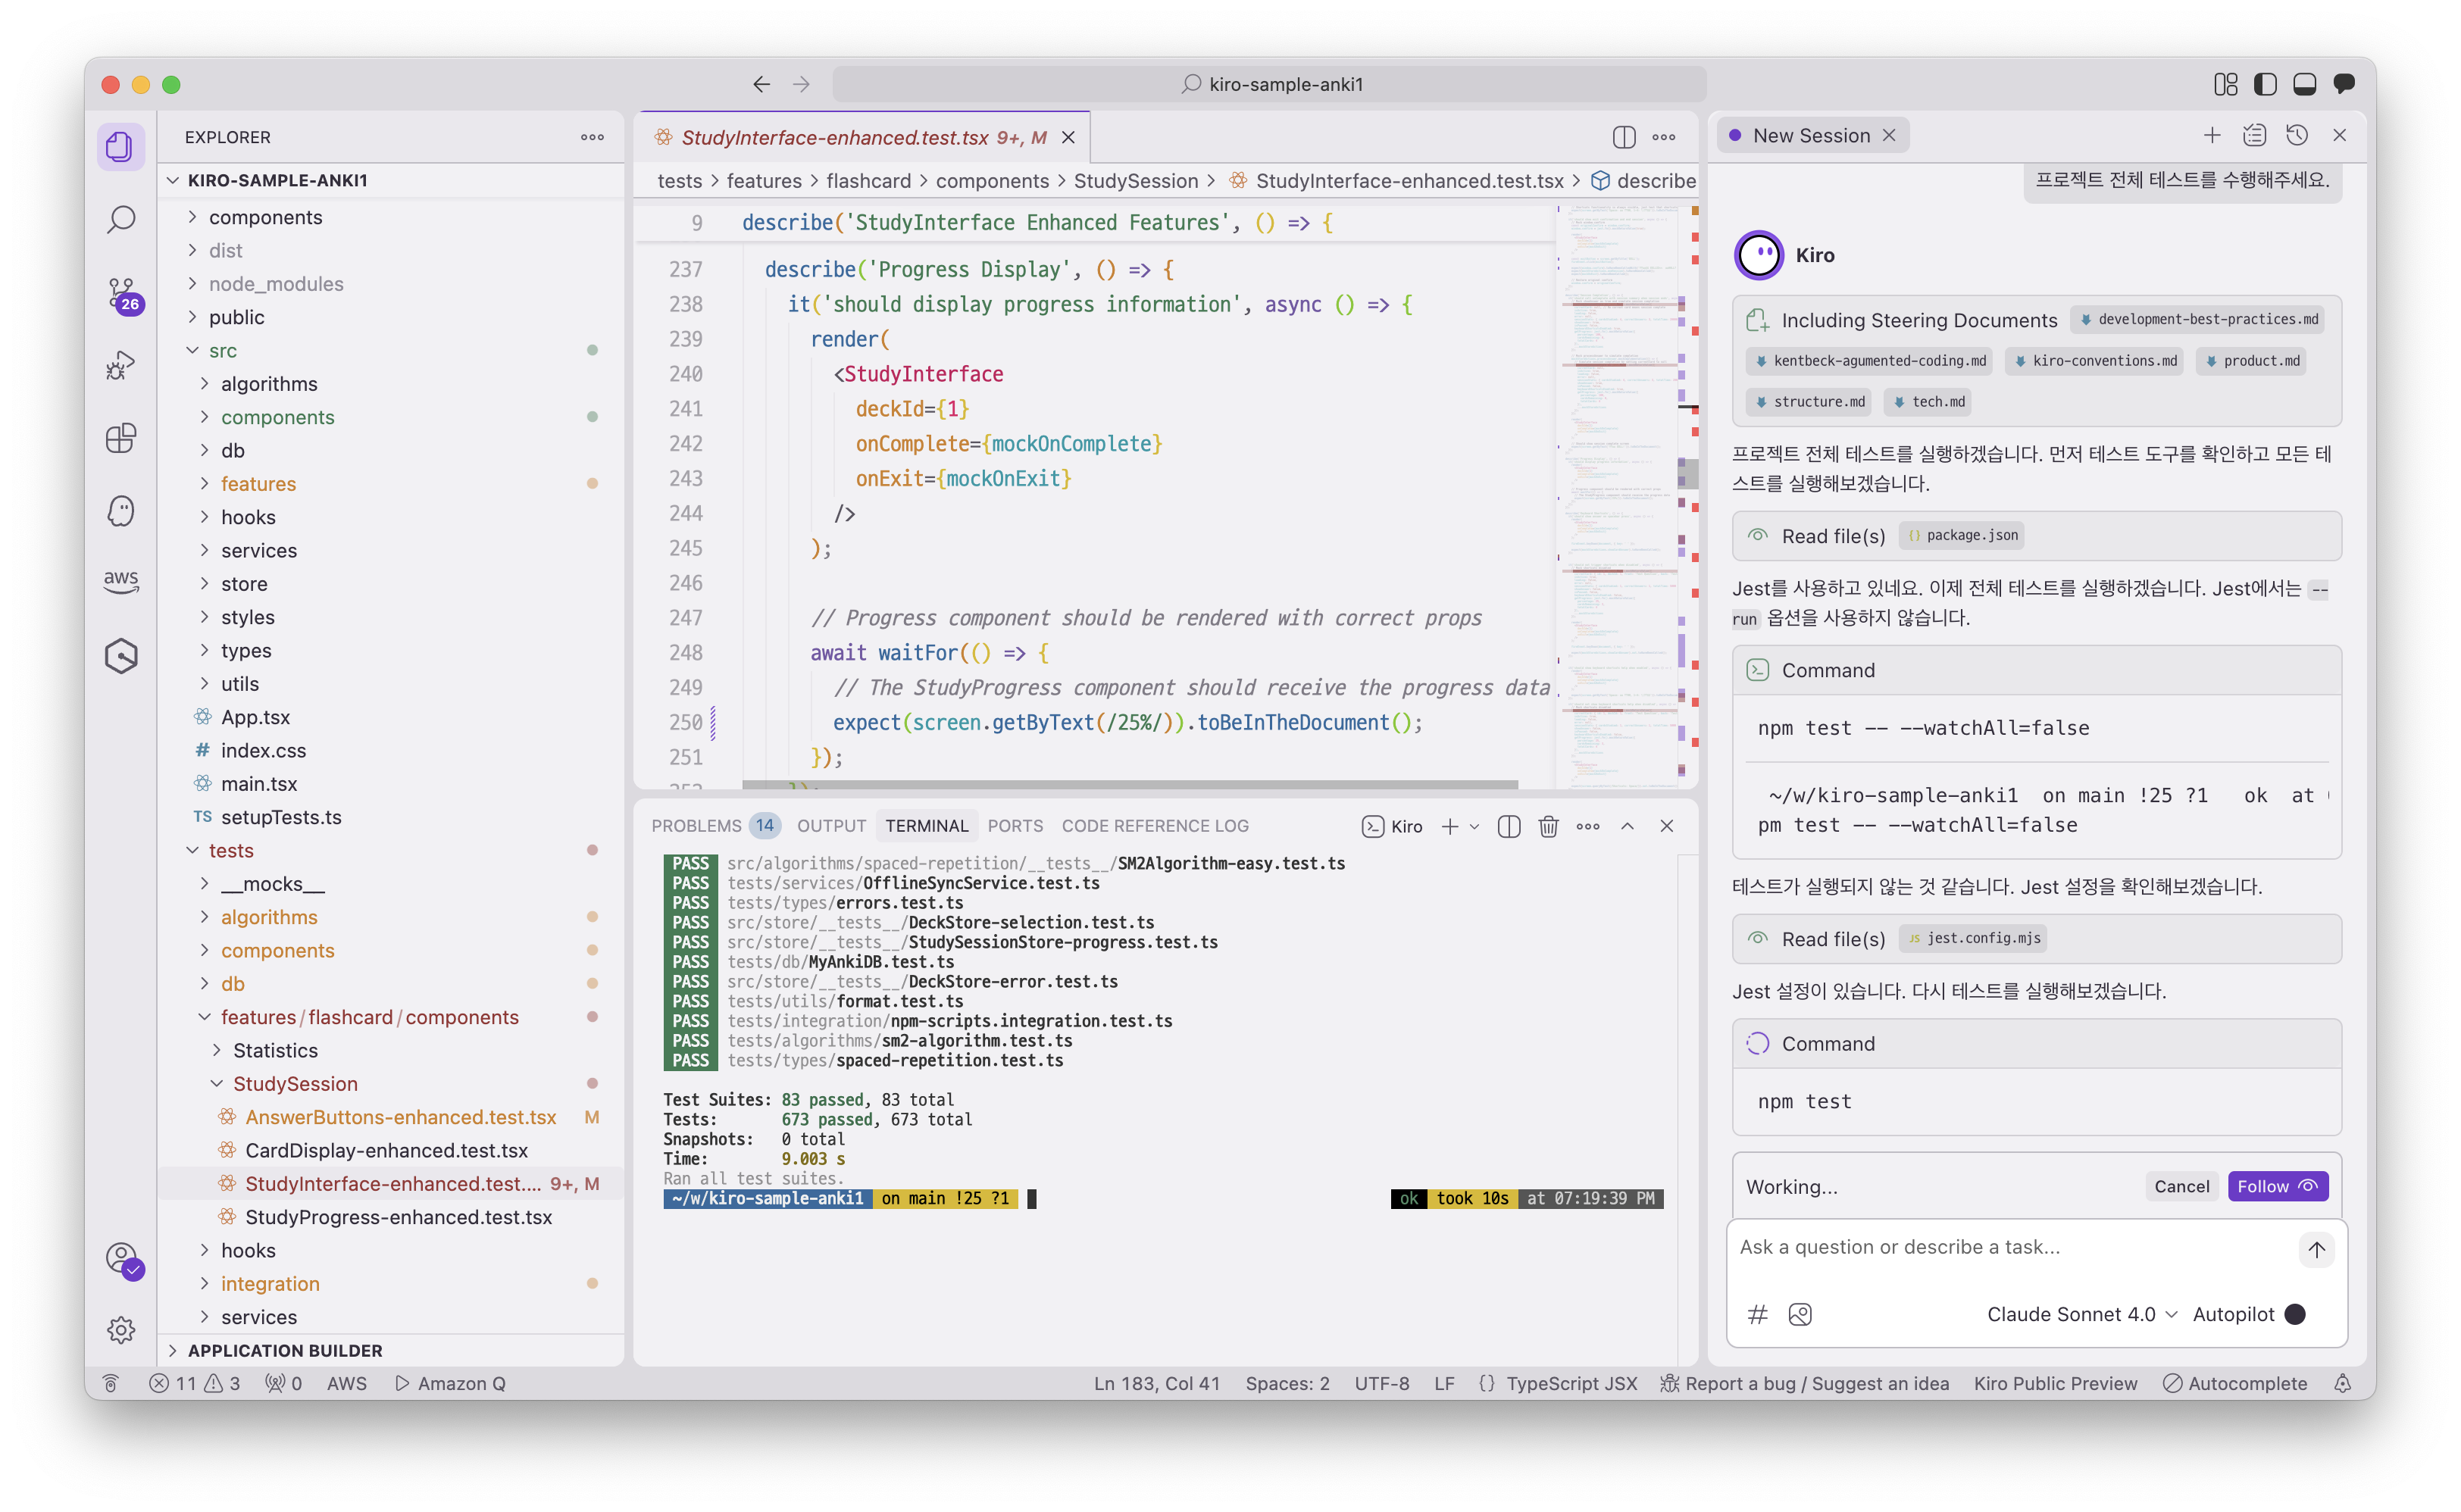Open the Kiro ghost icon in activity bar
This screenshot has width=2461, height=1512.
click(121, 511)
